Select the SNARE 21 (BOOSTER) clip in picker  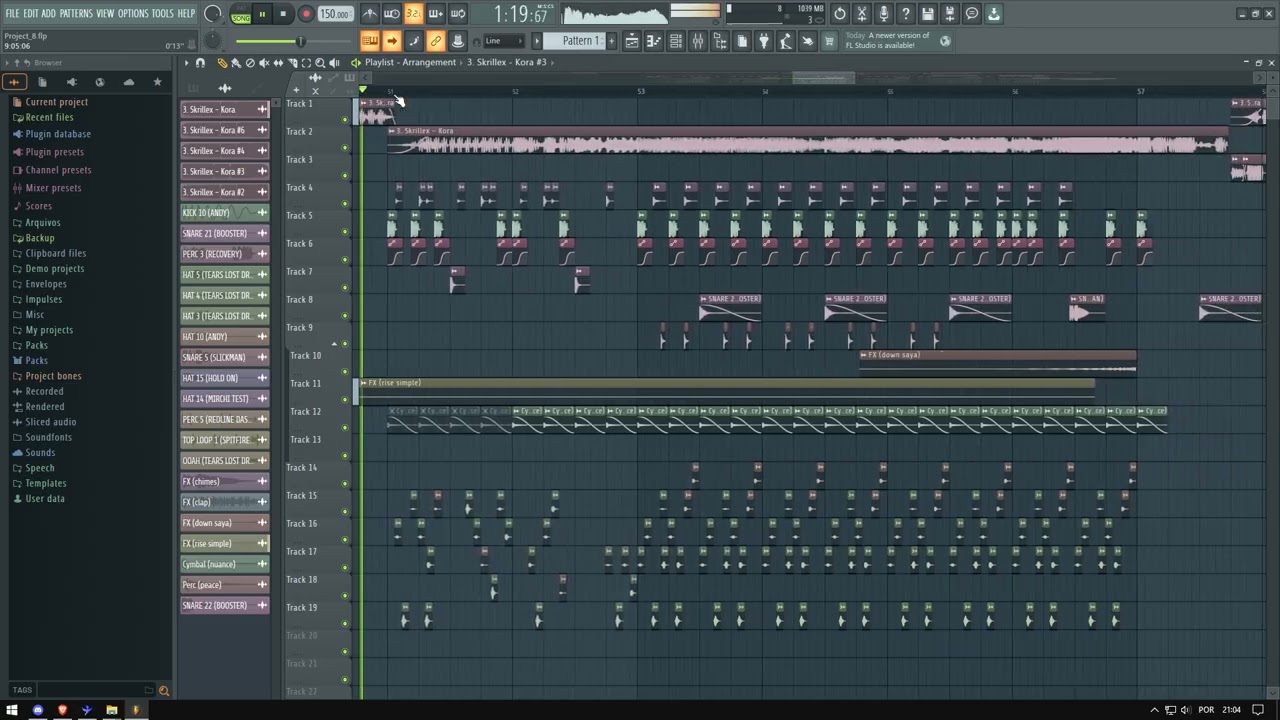pos(224,233)
